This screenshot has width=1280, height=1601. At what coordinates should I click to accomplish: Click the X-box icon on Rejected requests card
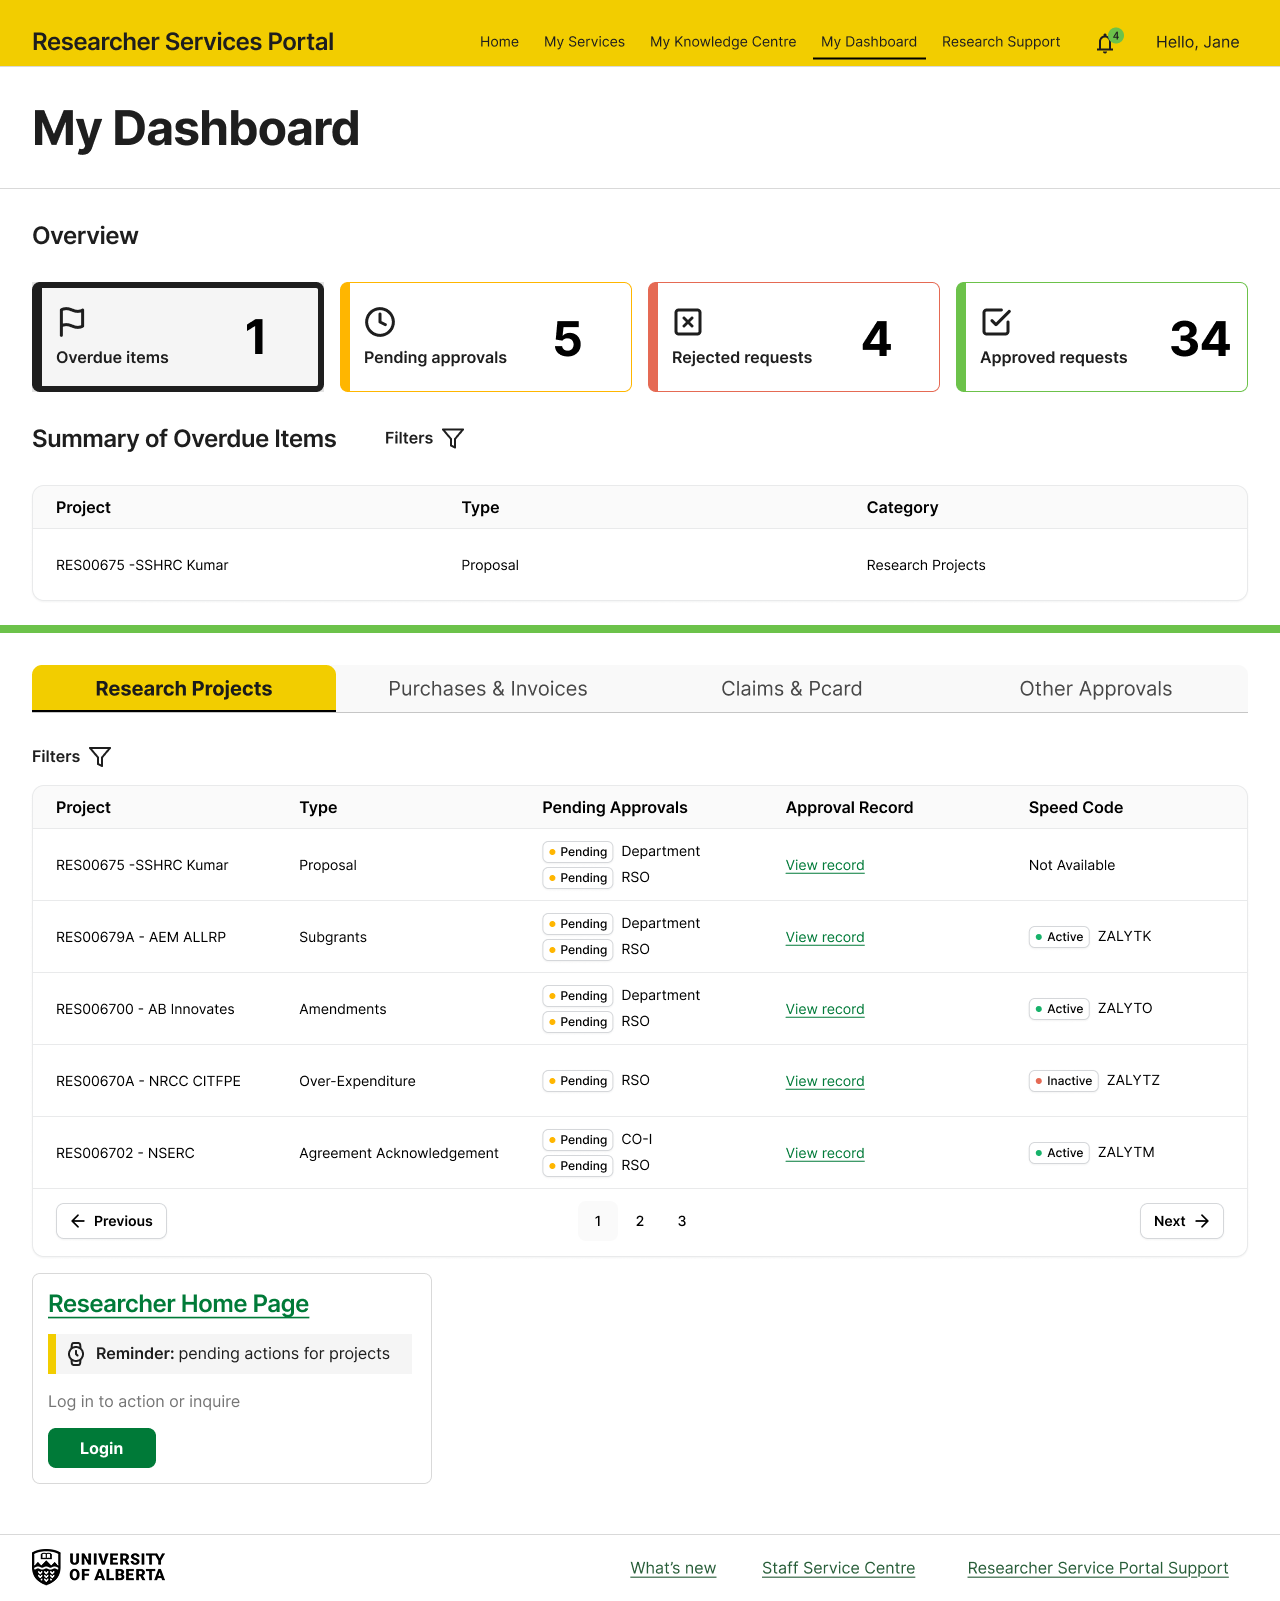pos(688,322)
